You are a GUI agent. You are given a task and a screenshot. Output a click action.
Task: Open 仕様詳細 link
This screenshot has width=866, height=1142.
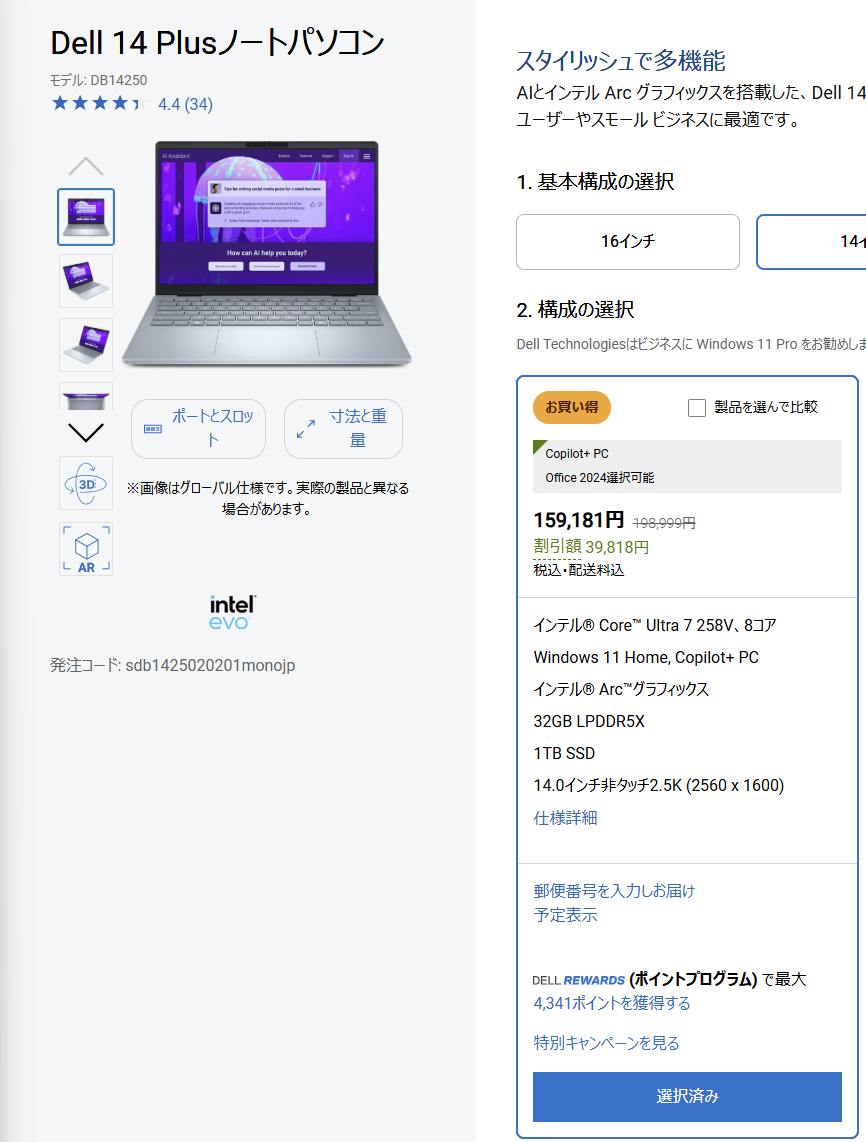[x=565, y=818]
